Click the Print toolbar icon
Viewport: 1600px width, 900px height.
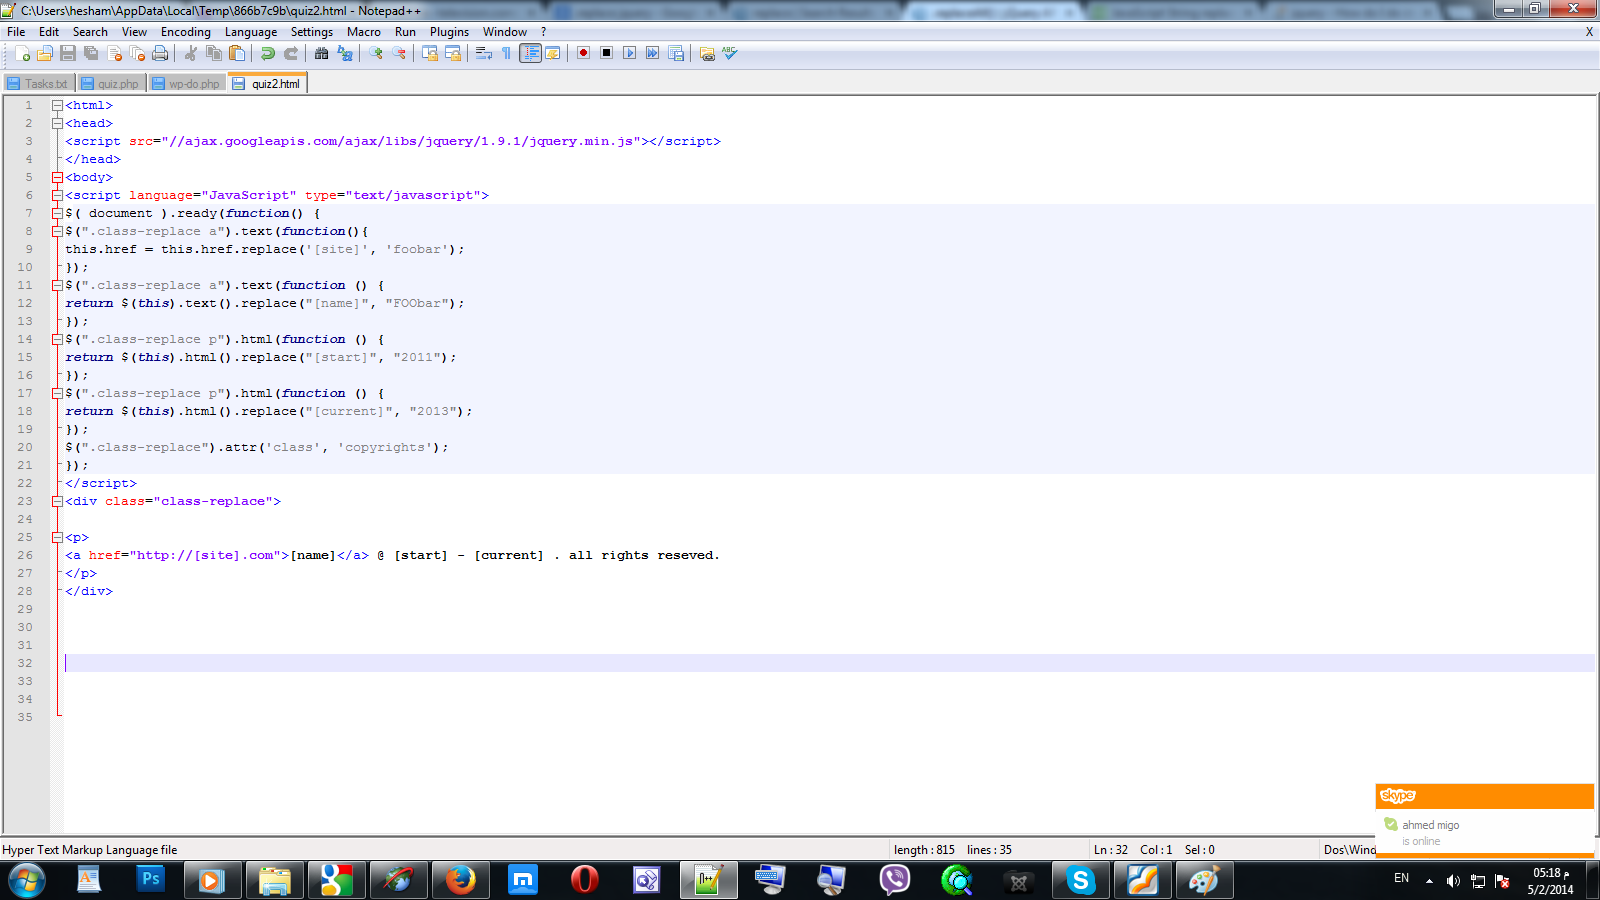[x=160, y=54]
